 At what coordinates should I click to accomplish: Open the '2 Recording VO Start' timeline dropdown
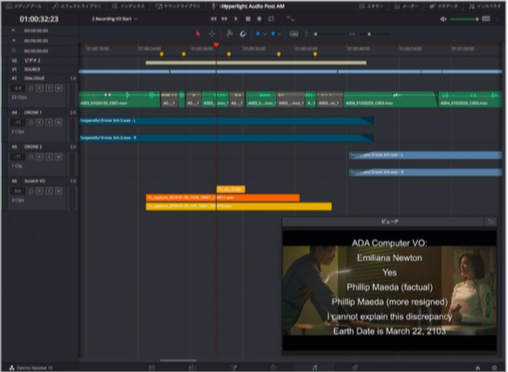pyautogui.click(x=114, y=19)
